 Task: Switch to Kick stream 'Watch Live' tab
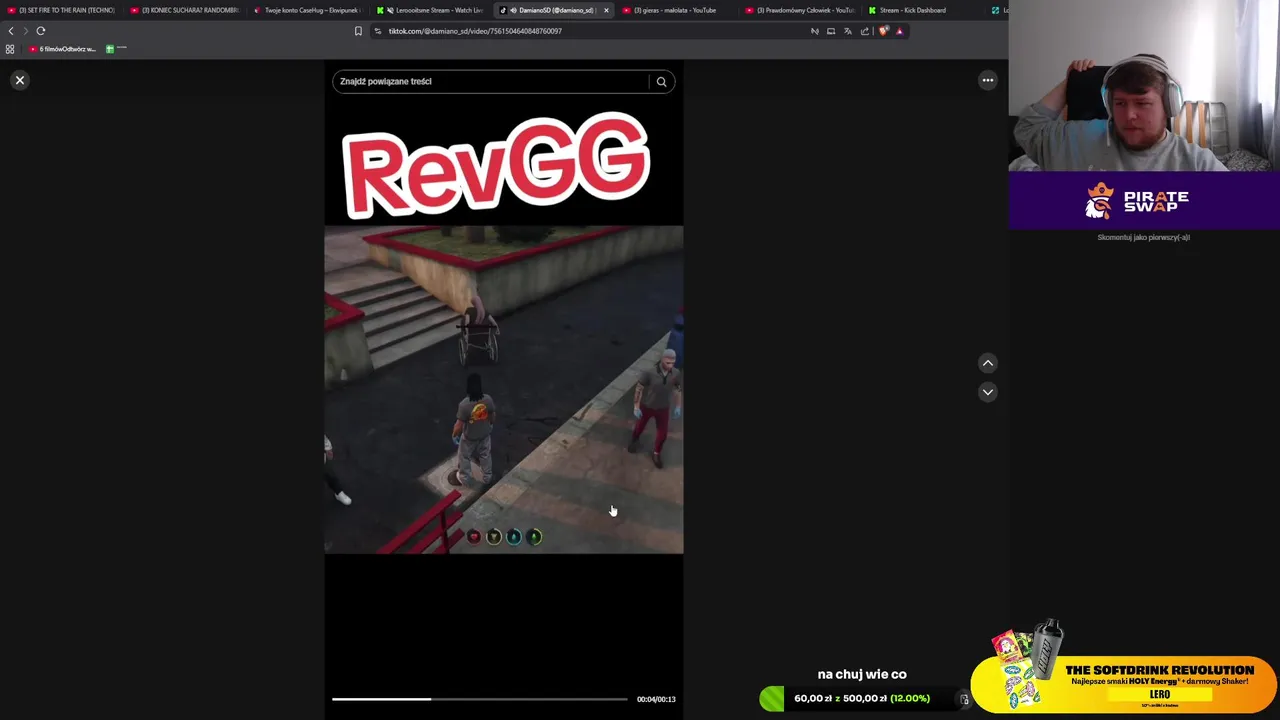click(x=430, y=10)
